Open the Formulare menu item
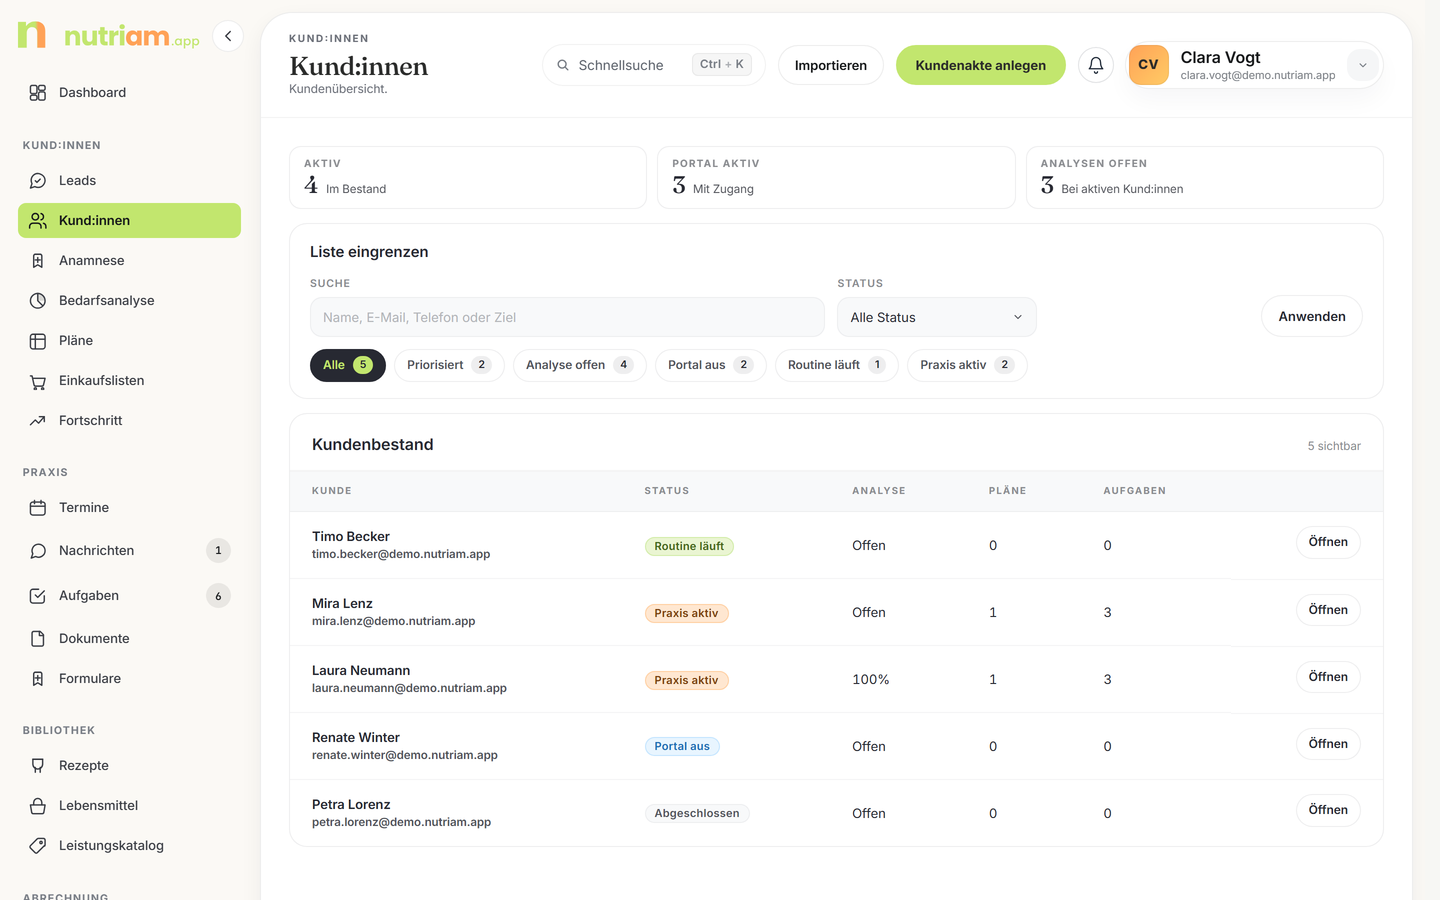1440x900 pixels. click(130, 679)
